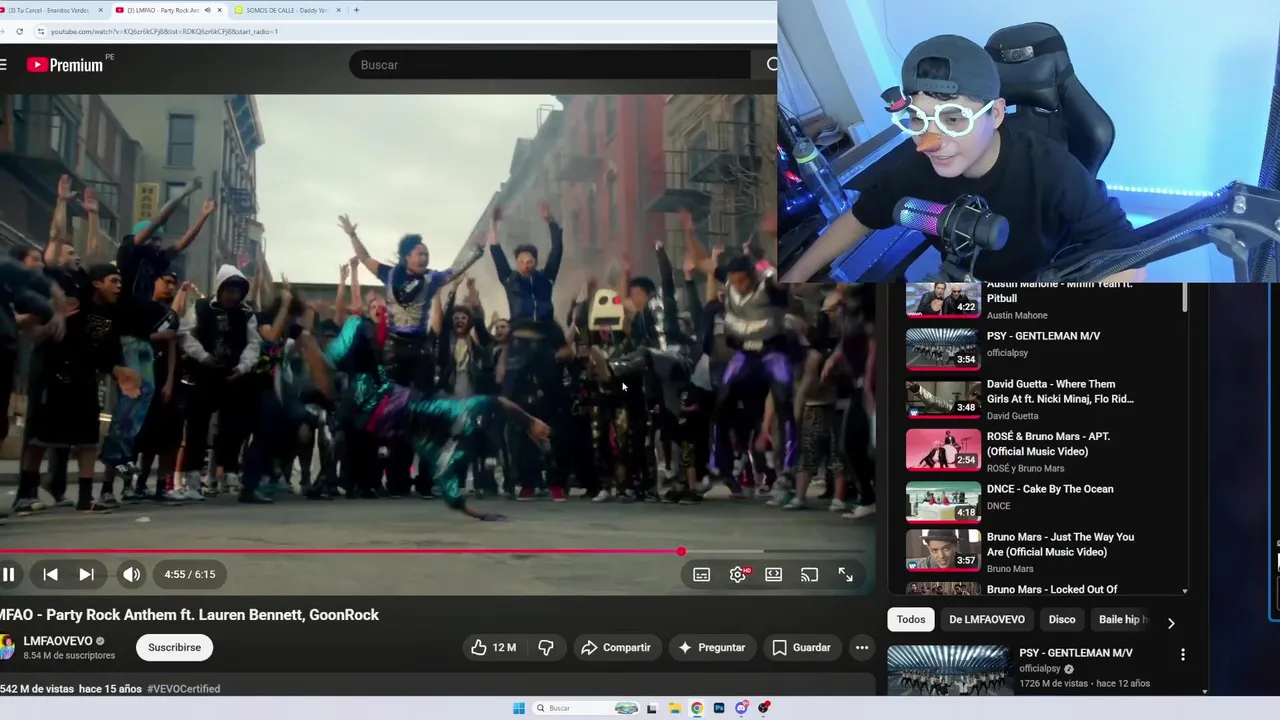Like the video with 12 M likes

493,648
